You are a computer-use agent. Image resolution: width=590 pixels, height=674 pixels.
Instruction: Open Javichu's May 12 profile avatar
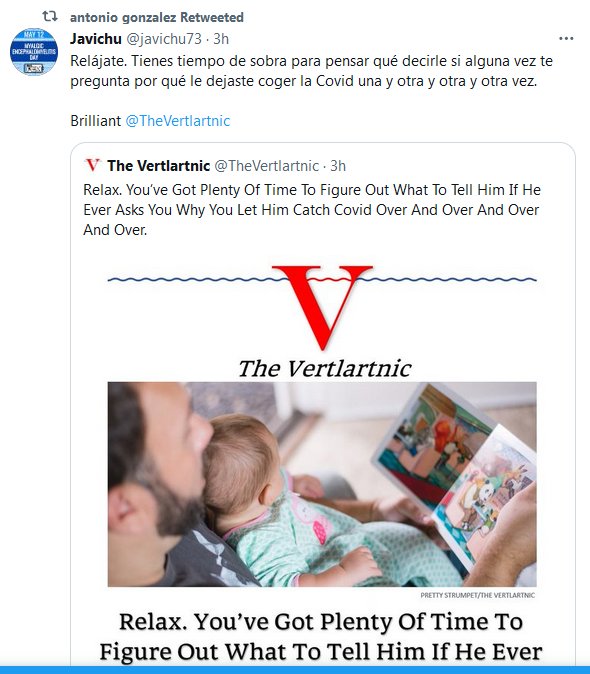pos(34,52)
